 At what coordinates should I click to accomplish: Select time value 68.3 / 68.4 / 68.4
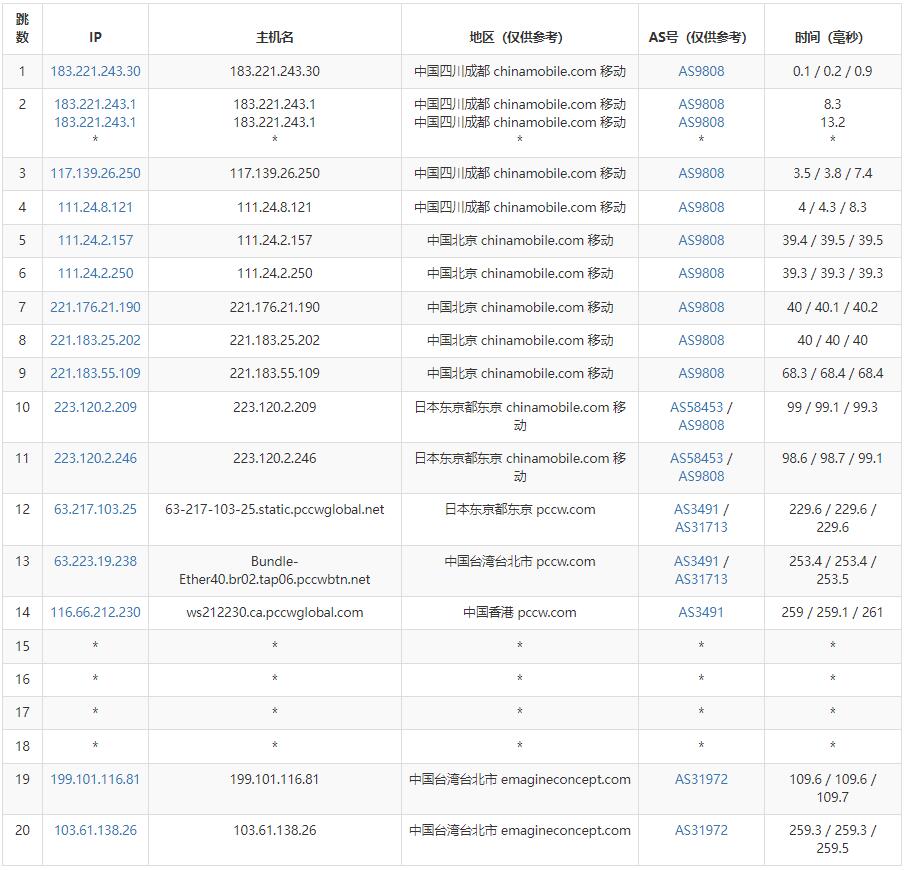pyautogui.click(x=833, y=373)
